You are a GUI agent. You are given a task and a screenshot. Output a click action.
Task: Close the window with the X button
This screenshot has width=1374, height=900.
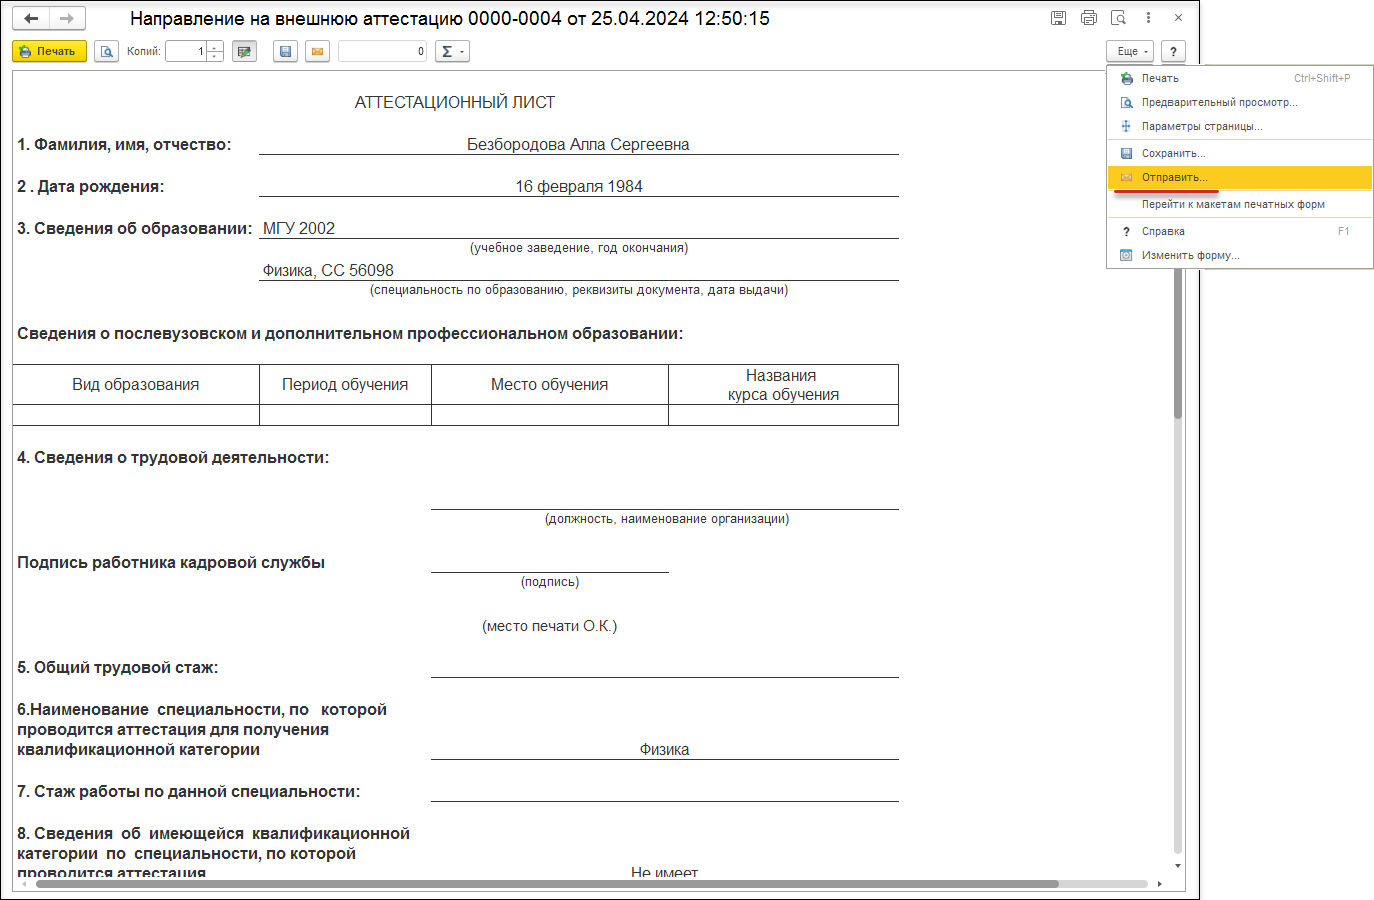point(1179,18)
